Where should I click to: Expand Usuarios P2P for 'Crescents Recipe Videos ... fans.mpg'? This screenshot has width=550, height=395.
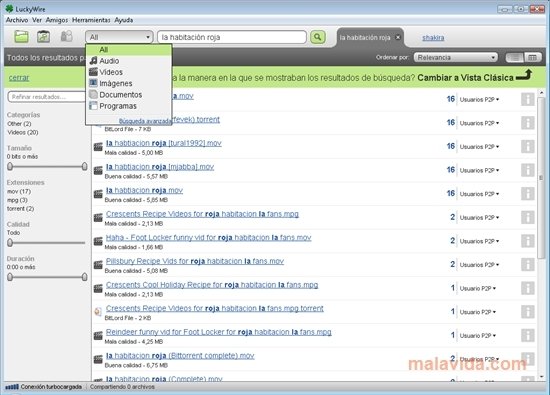(x=479, y=217)
